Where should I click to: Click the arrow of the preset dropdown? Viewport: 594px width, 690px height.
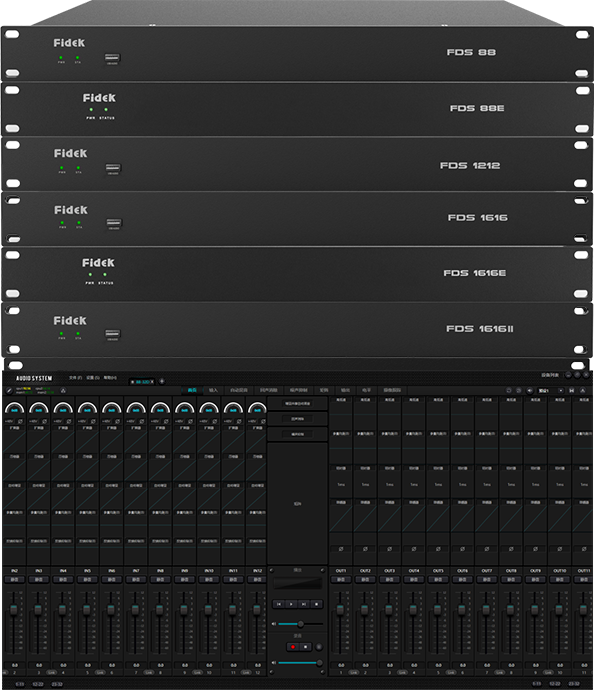pos(561,390)
